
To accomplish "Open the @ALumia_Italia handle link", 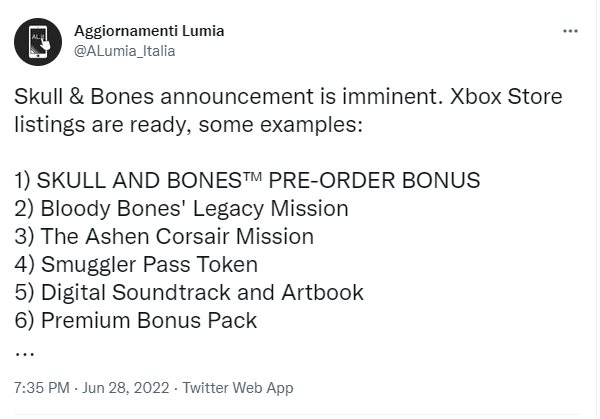I will coord(125,51).
